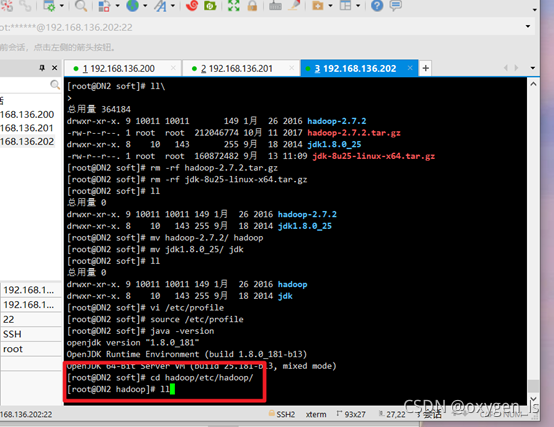Close the 192.168.136.201 tab
This screenshot has height=427, width=554.
point(291,68)
